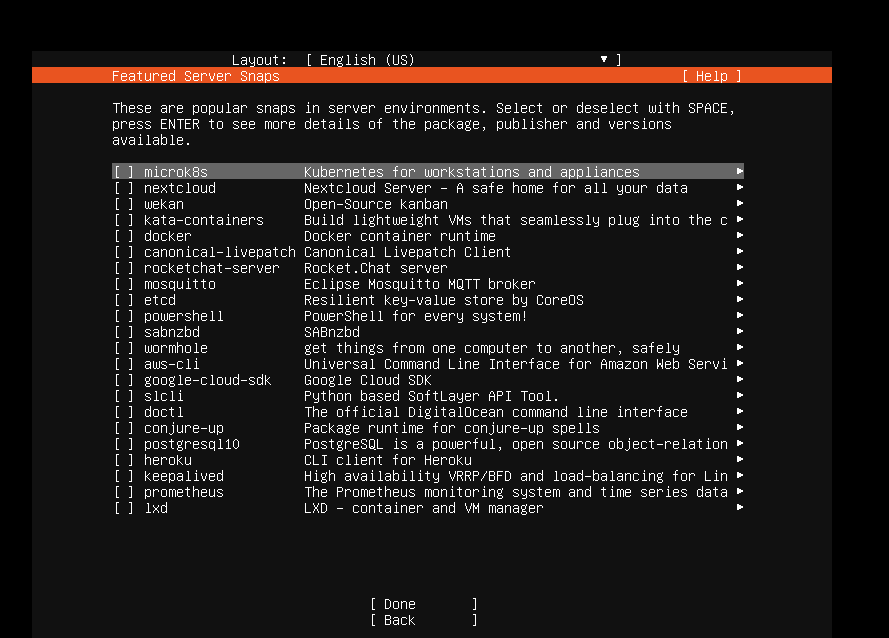Select the postgresql10 snap name
The height and width of the screenshot is (638, 889).
coord(192,444)
